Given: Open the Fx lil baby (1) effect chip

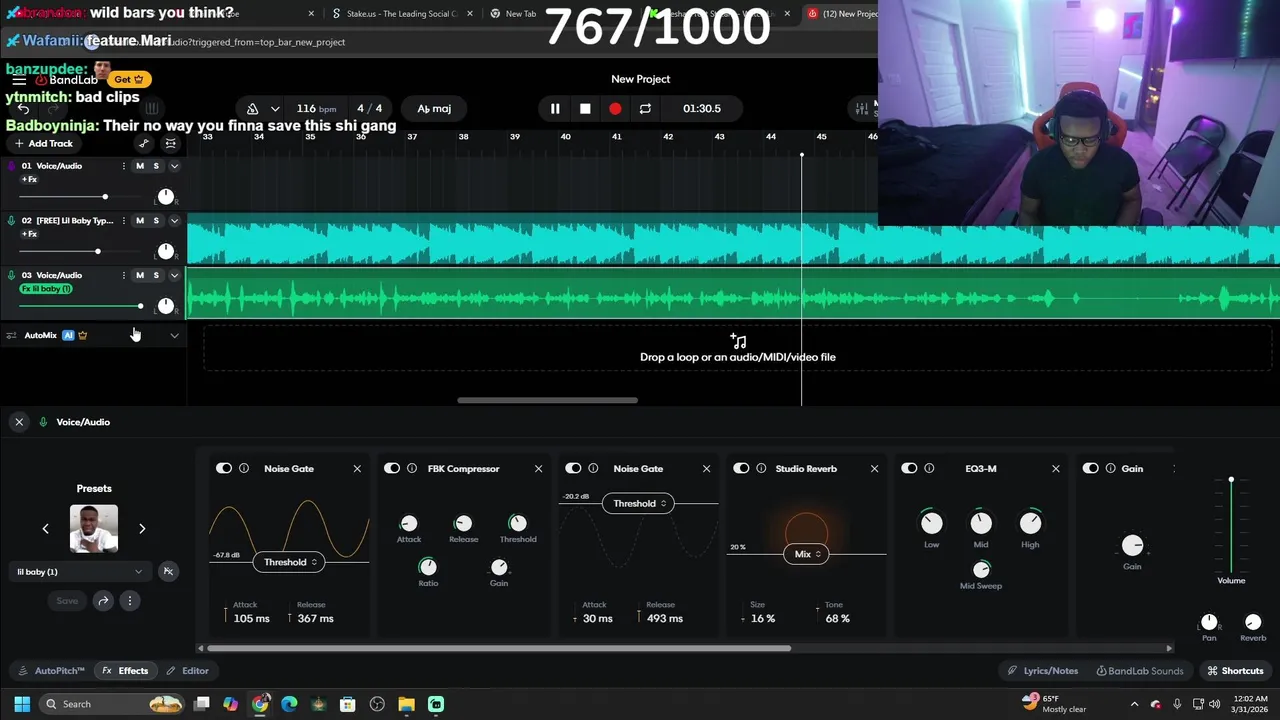Looking at the screenshot, I should point(46,289).
